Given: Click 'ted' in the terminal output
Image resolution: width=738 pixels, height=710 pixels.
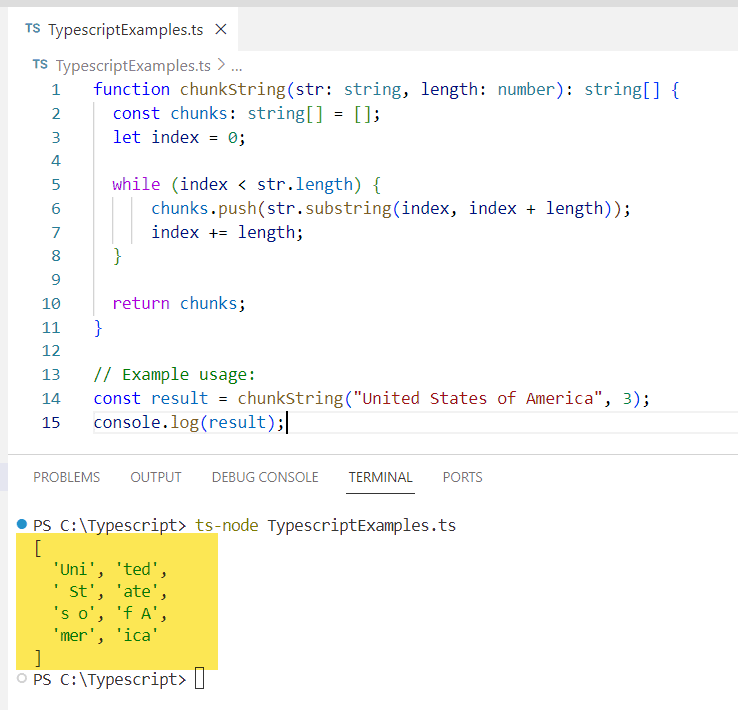Looking at the screenshot, I should pyautogui.click(x=137, y=569).
